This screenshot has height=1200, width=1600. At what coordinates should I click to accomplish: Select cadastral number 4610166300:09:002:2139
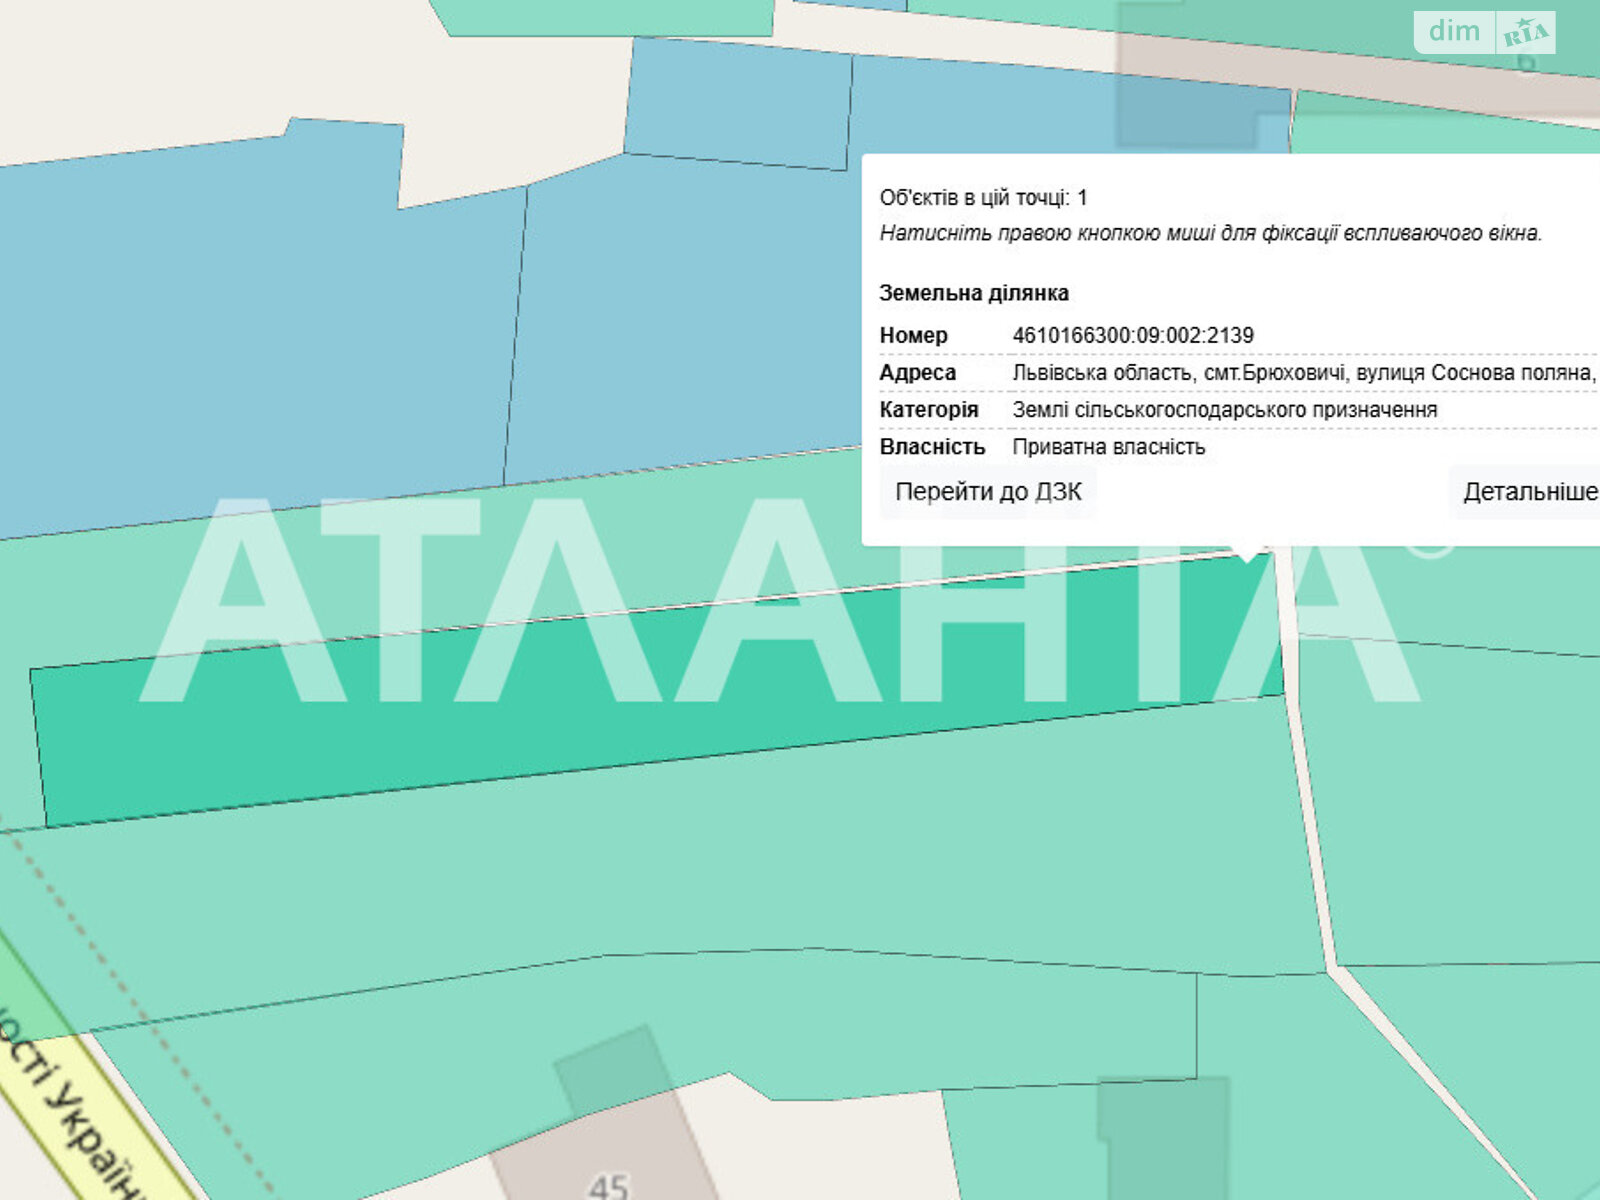(1133, 335)
